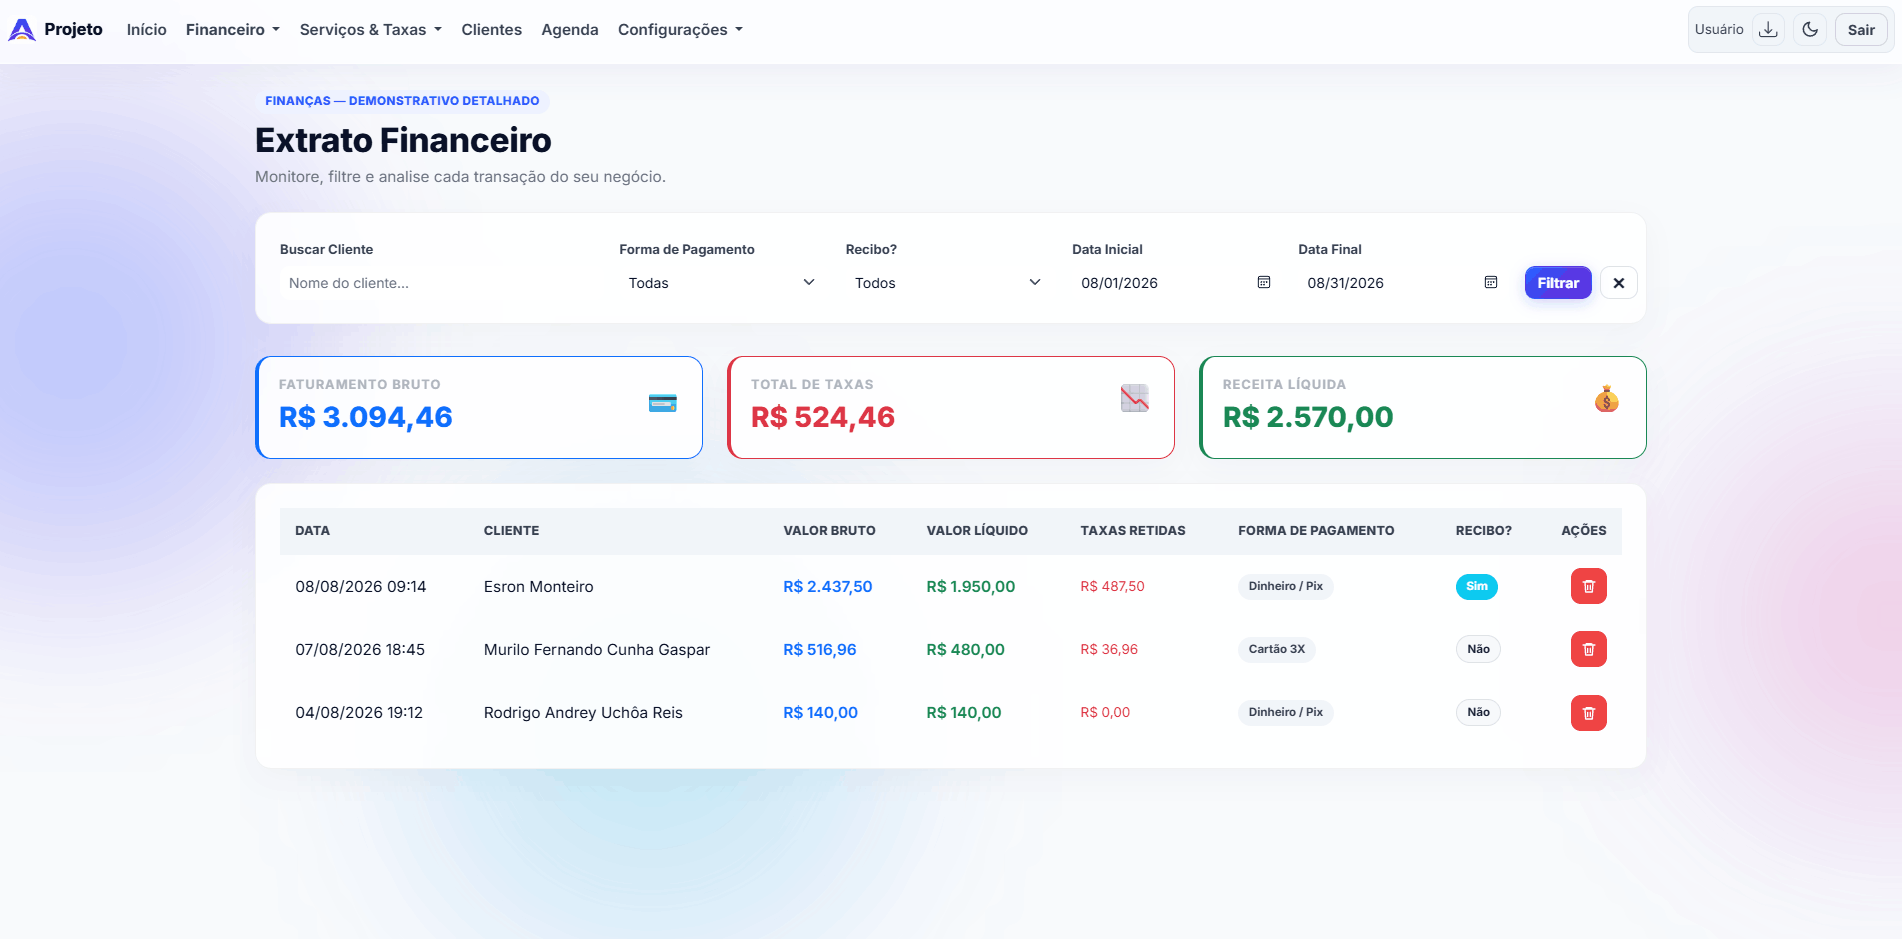The height and width of the screenshot is (939, 1902).
Task: Delete the Rodrigo Andrey Uchôa Reis transaction
Action: (1589, 713)
